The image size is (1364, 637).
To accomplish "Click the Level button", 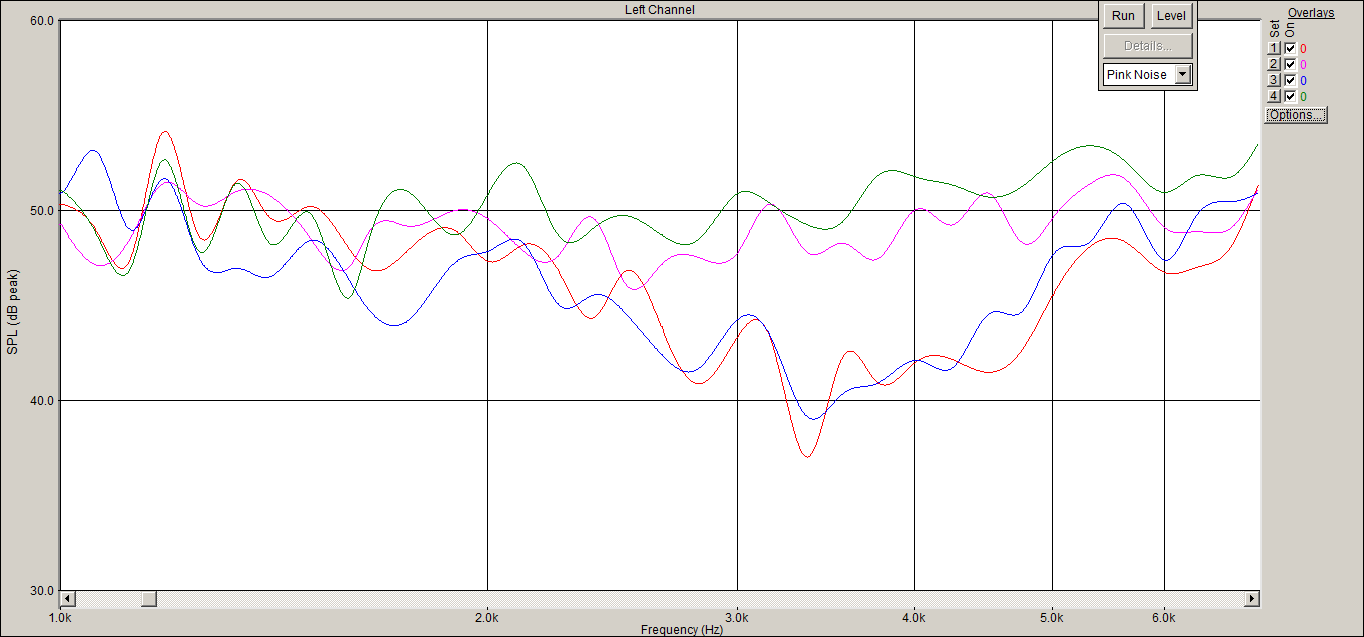I will pos(1171,16).
